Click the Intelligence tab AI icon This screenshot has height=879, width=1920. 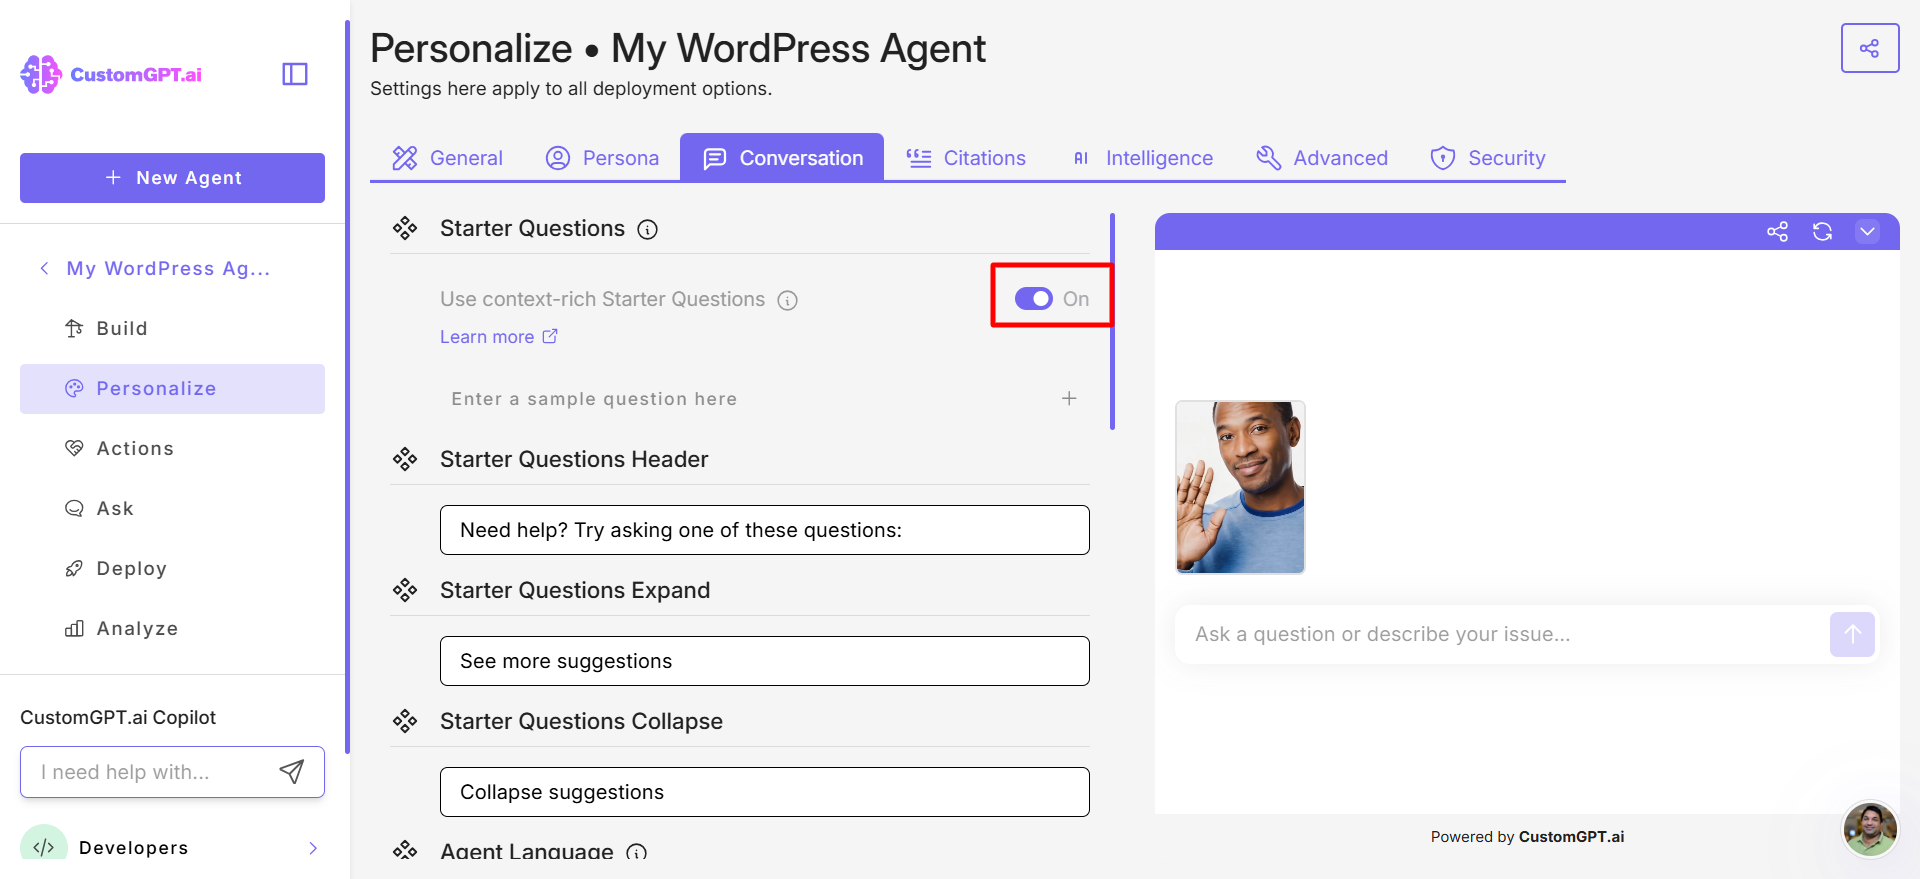(1081, 158)
